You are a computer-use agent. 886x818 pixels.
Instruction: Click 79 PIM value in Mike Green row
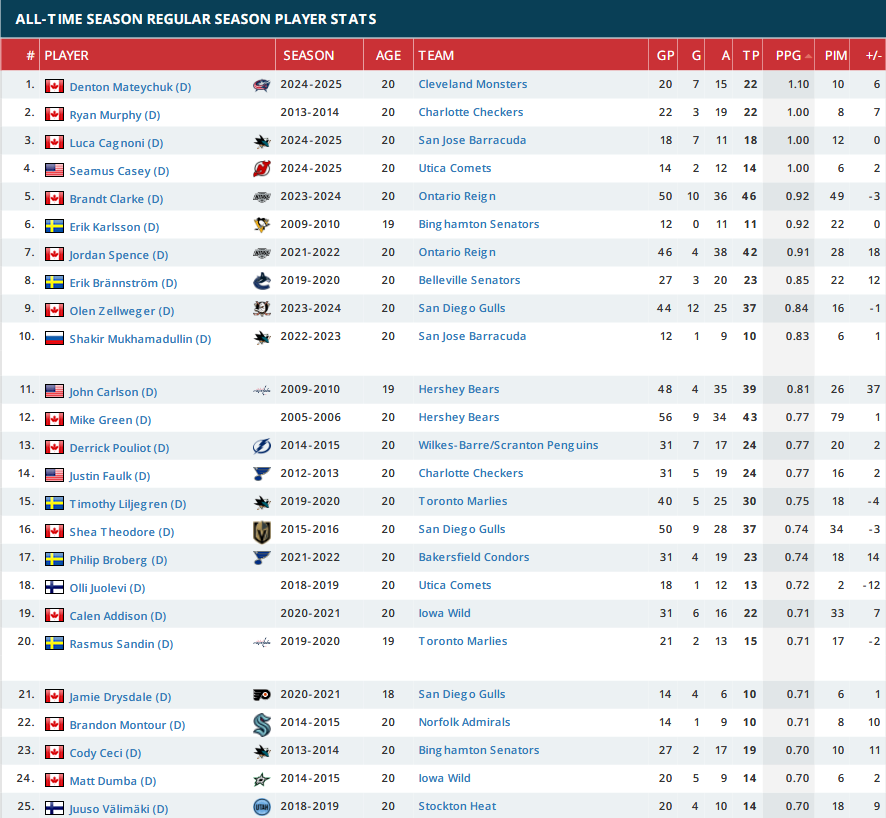837,417
